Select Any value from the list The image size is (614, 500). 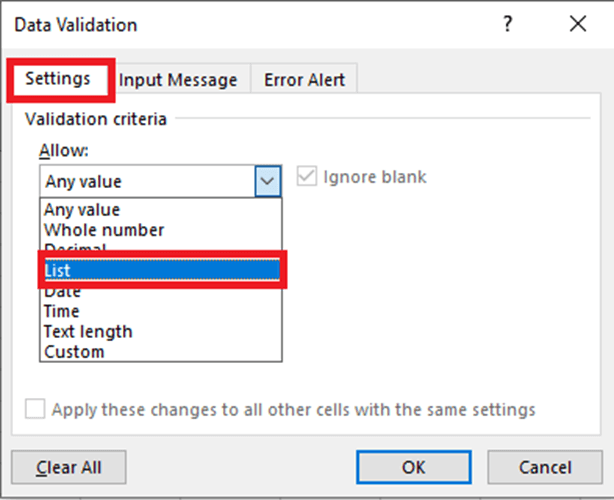[82, 210]
